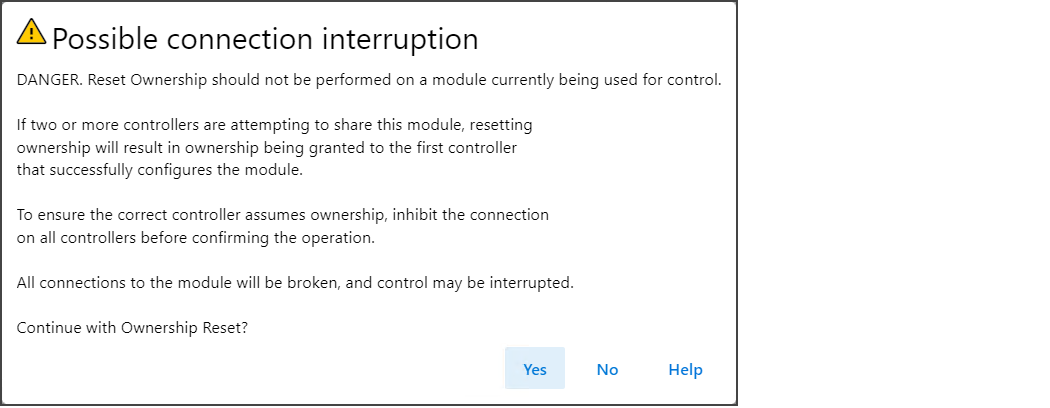
Task: Click the yellow warning triangle icon
Action: [31, 31]
